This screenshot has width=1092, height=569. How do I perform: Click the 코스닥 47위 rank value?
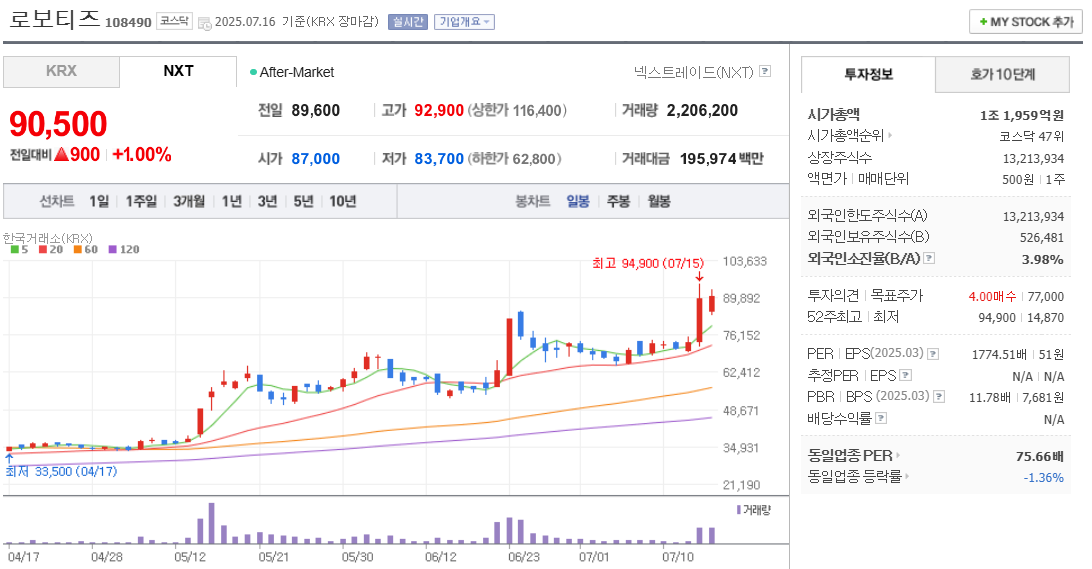click(x=1031, y=137)
